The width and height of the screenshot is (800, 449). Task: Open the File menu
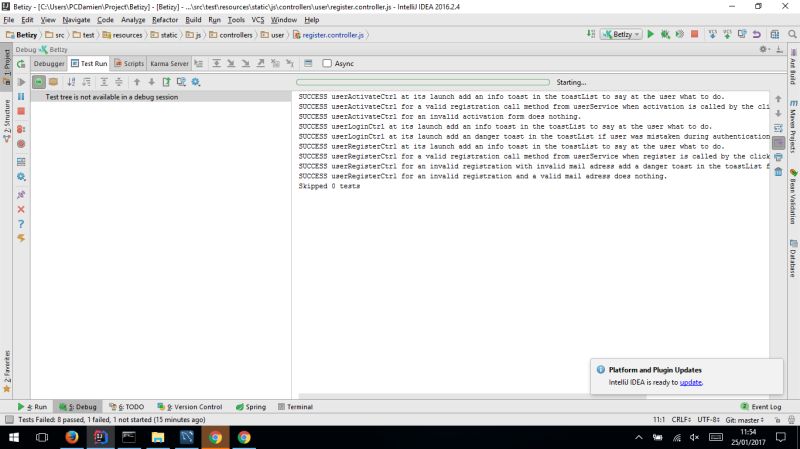click(x=9, y=20)
